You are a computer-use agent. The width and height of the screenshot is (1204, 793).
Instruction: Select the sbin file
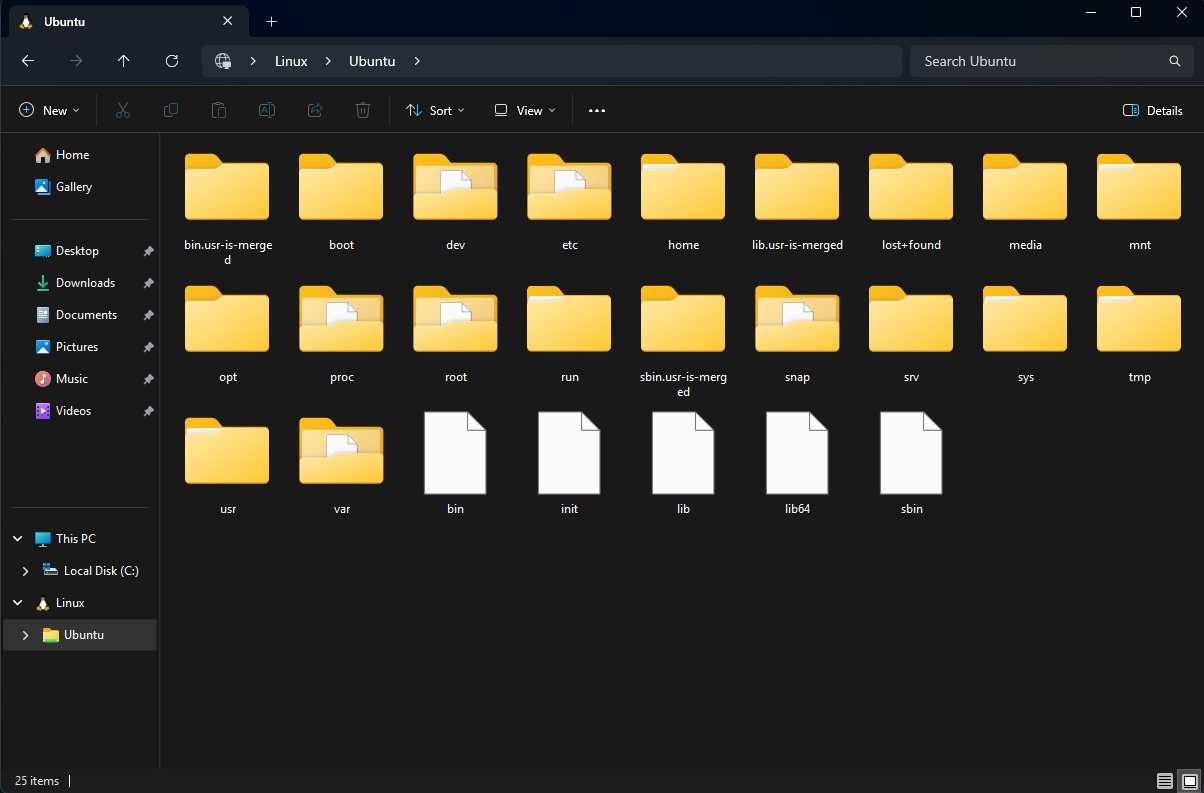[912, 466]
